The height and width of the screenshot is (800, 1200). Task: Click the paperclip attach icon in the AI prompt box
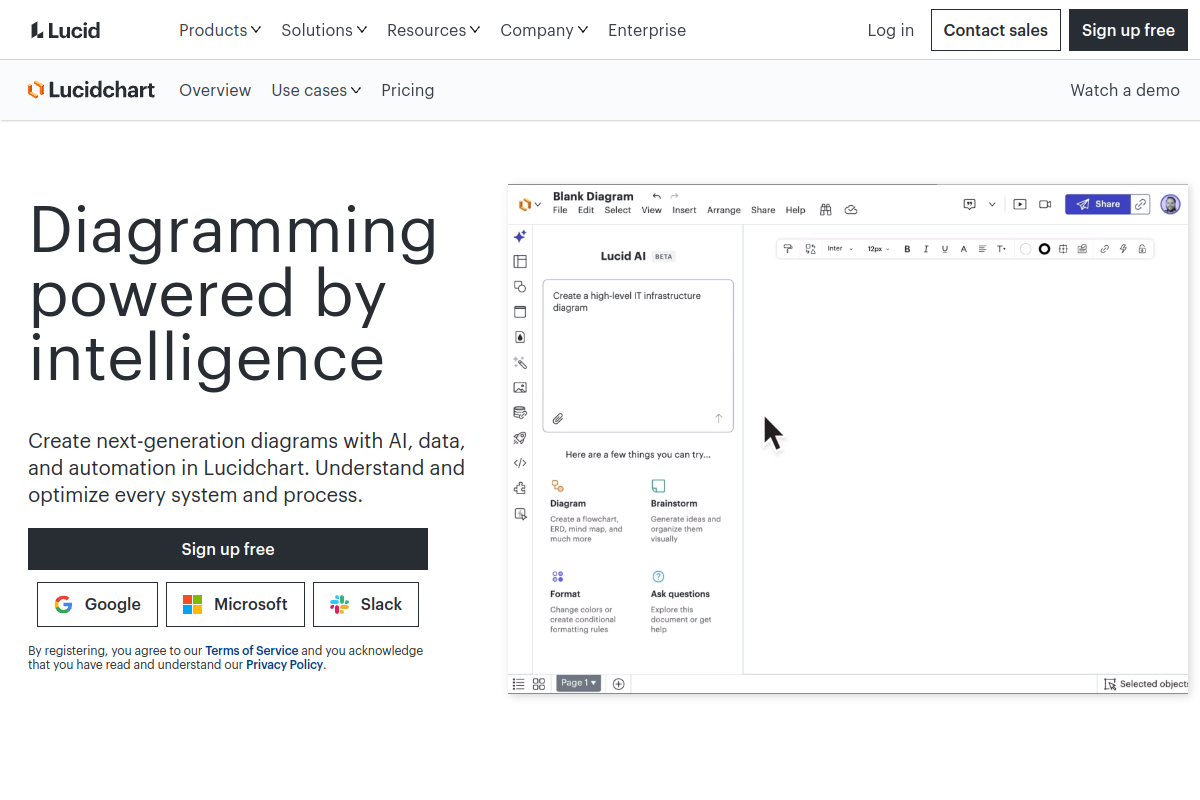(x=558, y=418)
